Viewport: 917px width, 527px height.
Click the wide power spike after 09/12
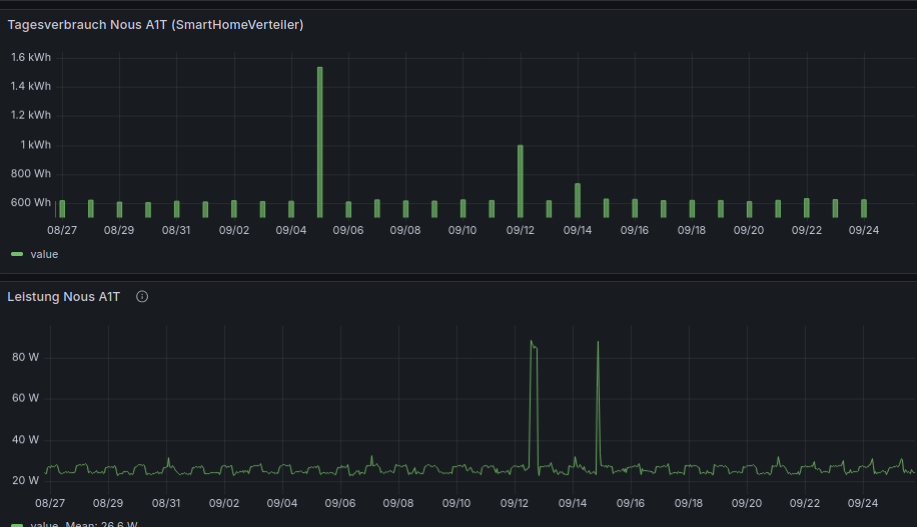click(x=533, y=400)
